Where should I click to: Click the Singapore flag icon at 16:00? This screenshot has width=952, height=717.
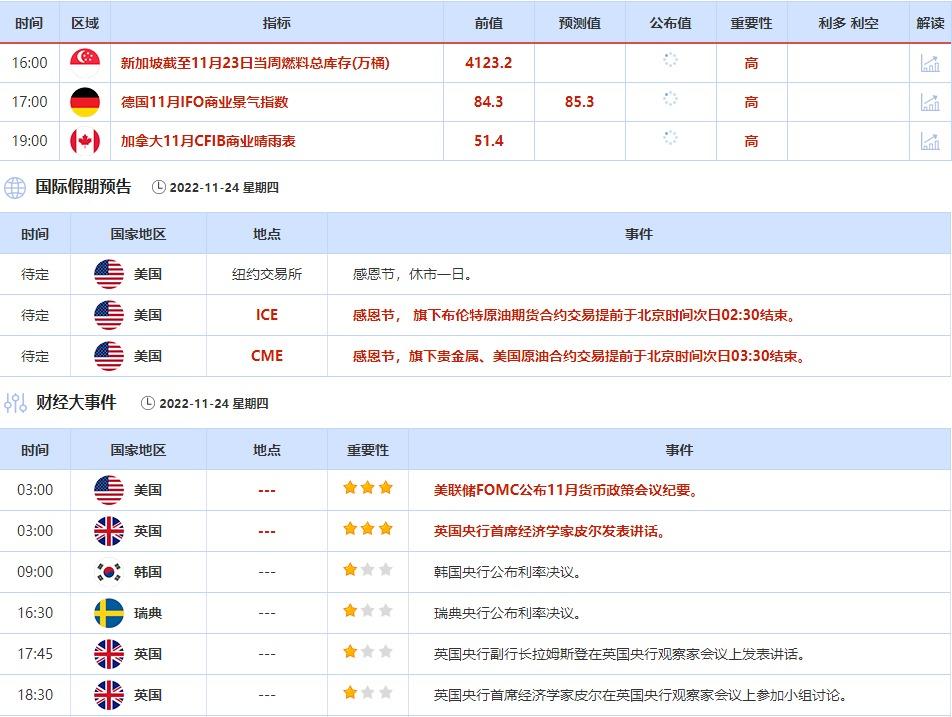coord(85,63)
